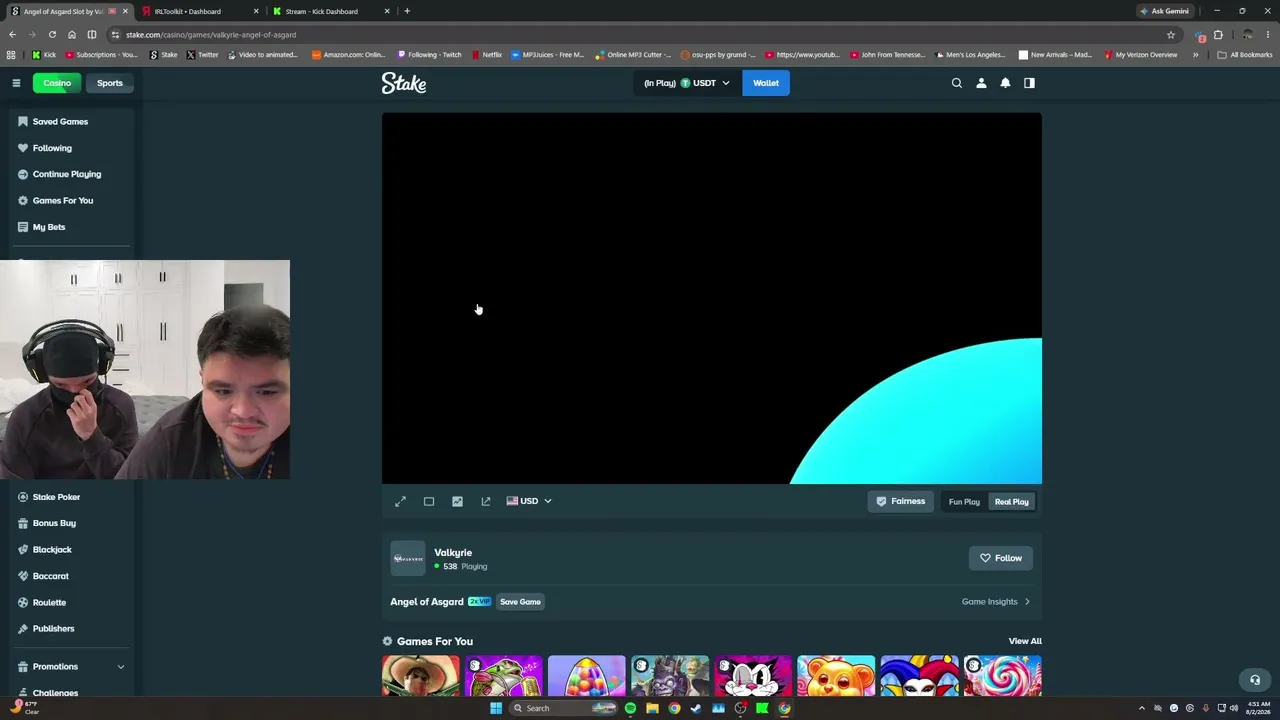
Task: Open Following in sidebar
Action: click(x=52, y=148)
